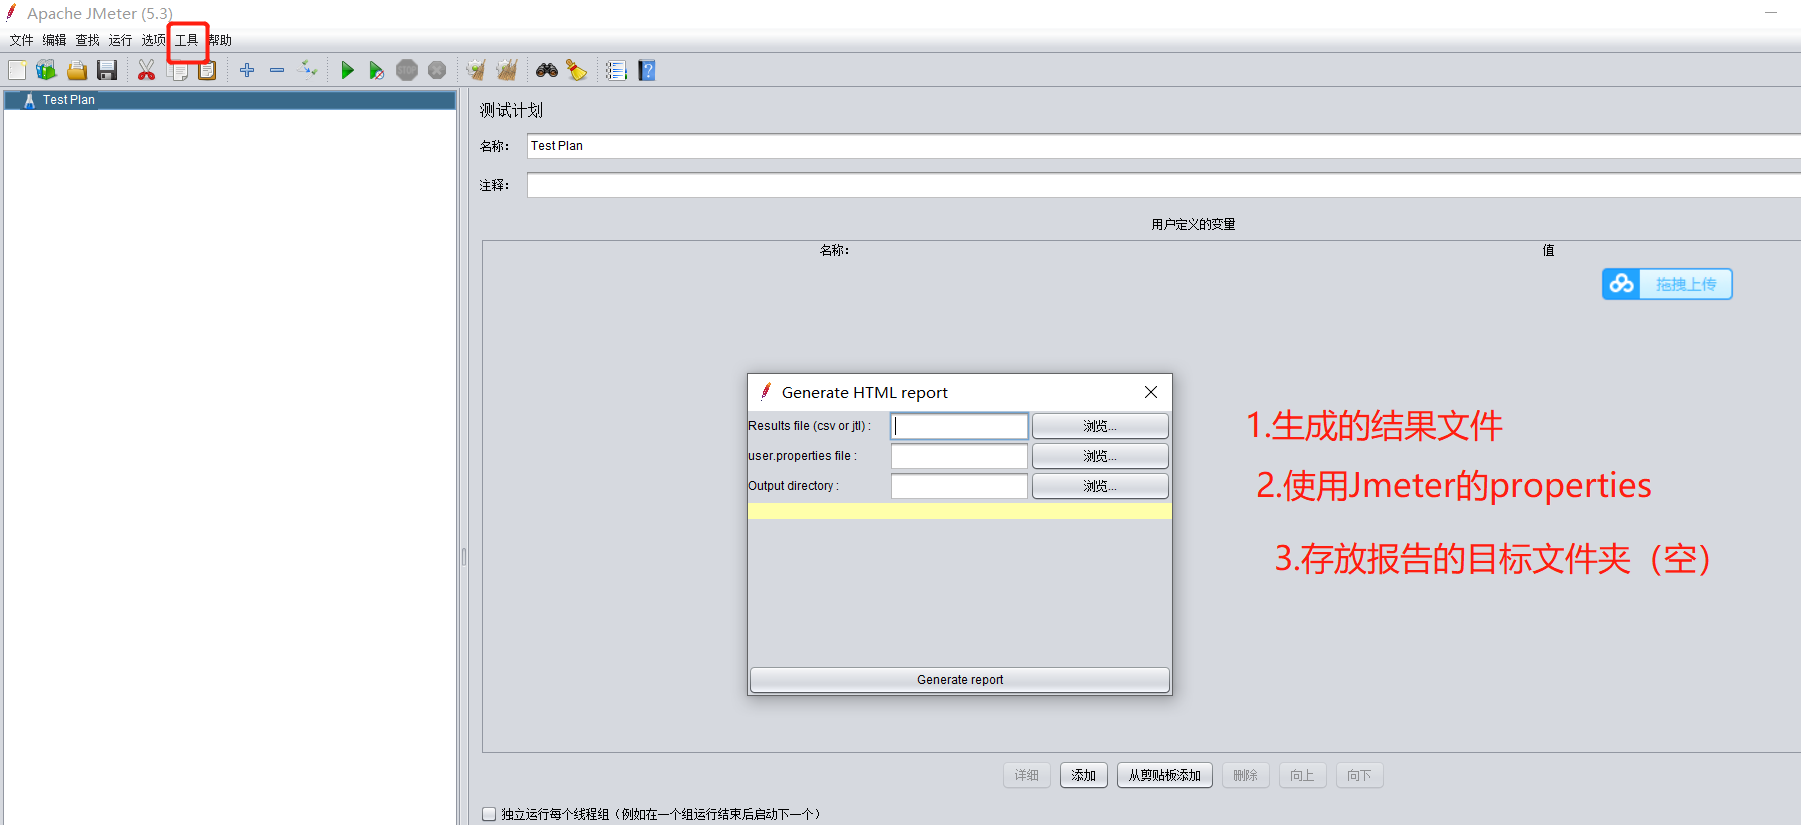This screenshot has height=825, width=1801.
Task: Click the New test plan icon
Action: click(17, 70)
